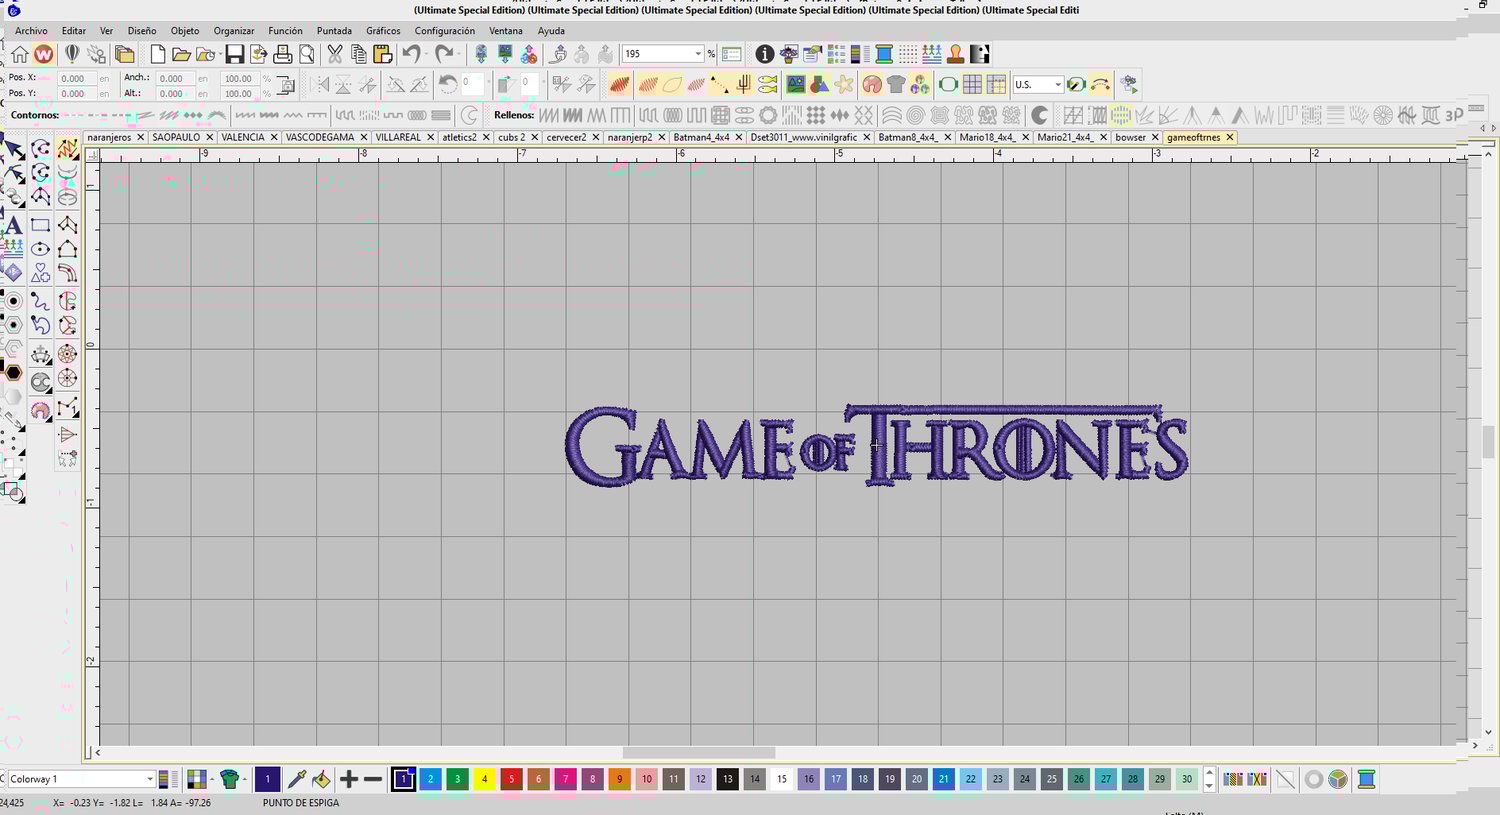The width and height of the screenshot is (1500, 815).
Task: Select yellow color swatch 4
Action: coord(484,779)
